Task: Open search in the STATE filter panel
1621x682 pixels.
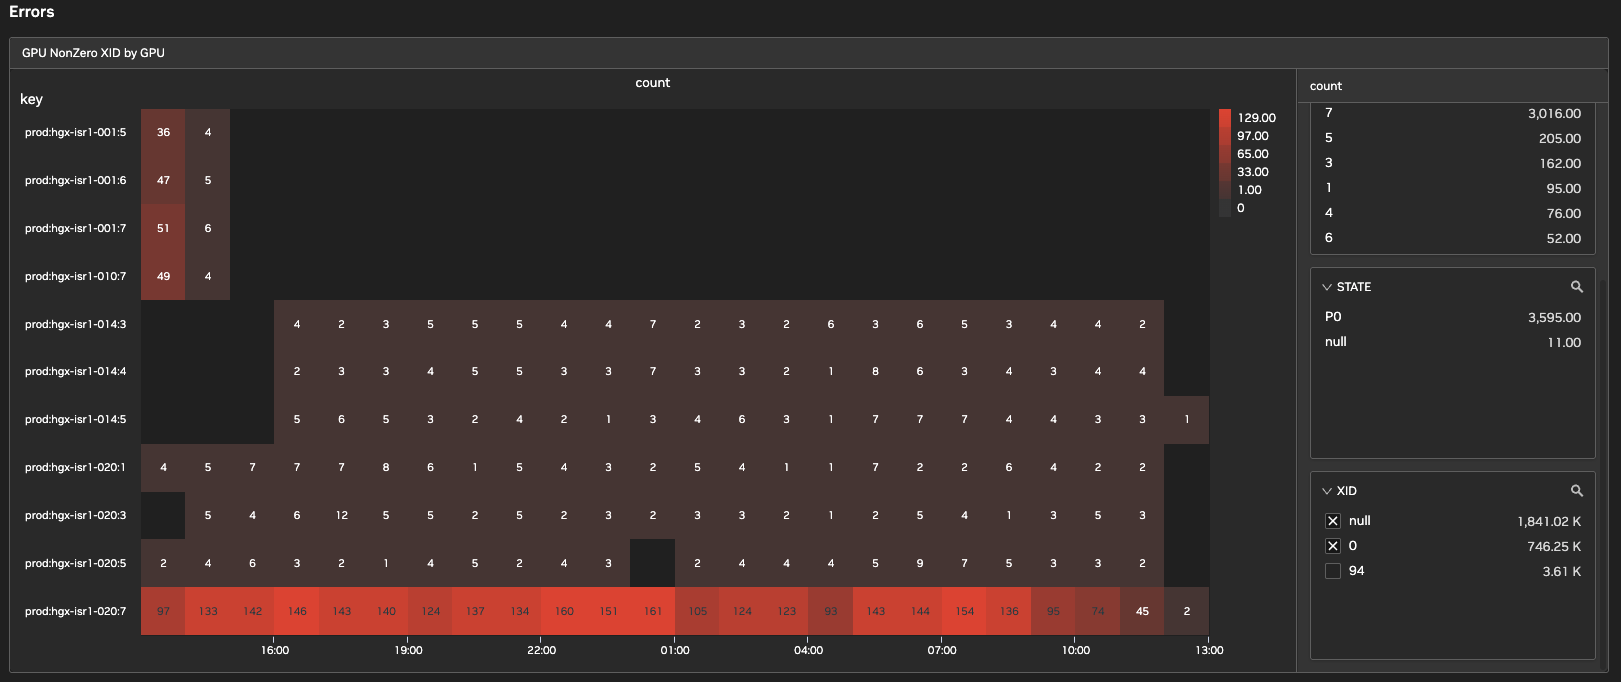Action: tap(1577, 287)
